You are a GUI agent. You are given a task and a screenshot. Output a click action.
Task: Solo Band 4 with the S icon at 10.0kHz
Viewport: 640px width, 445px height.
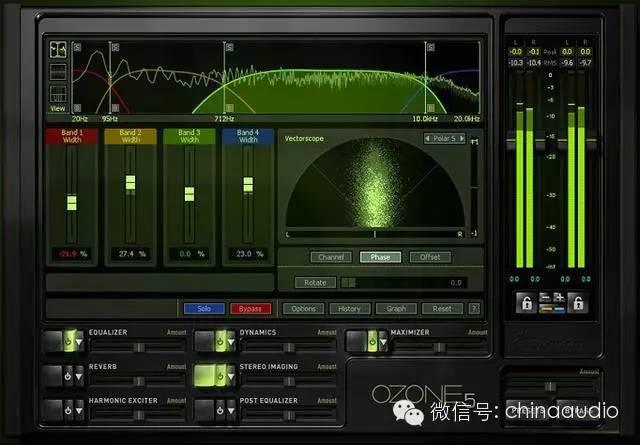[x=431, y=47]
